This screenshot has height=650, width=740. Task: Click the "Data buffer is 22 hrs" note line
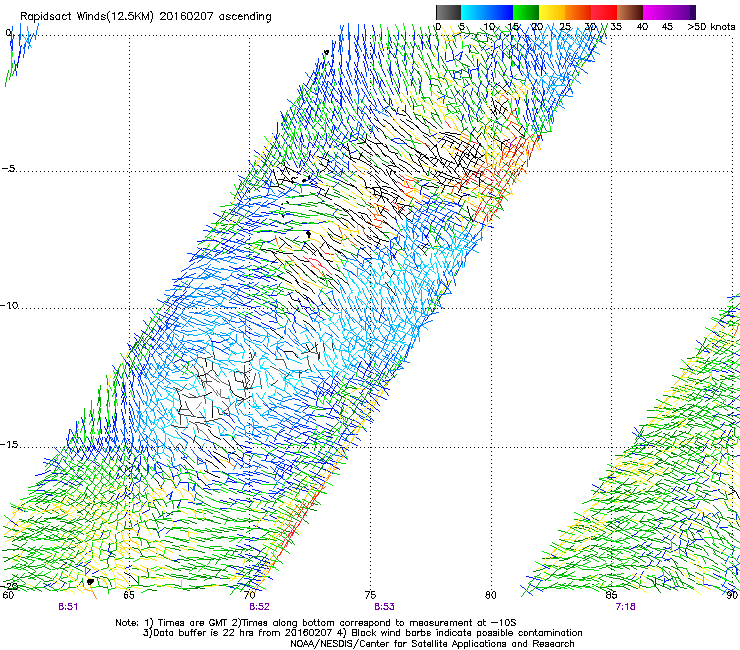coord(363,633)
